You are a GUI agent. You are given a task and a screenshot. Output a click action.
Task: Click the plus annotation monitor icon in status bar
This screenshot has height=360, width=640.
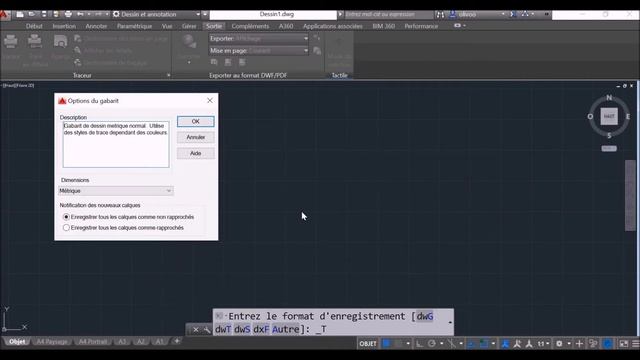[x=579, y=344]
